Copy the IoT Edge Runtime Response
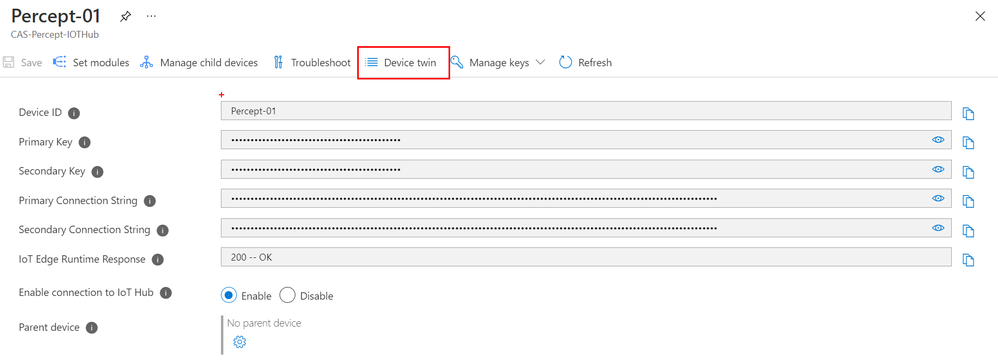 [968, 260]
